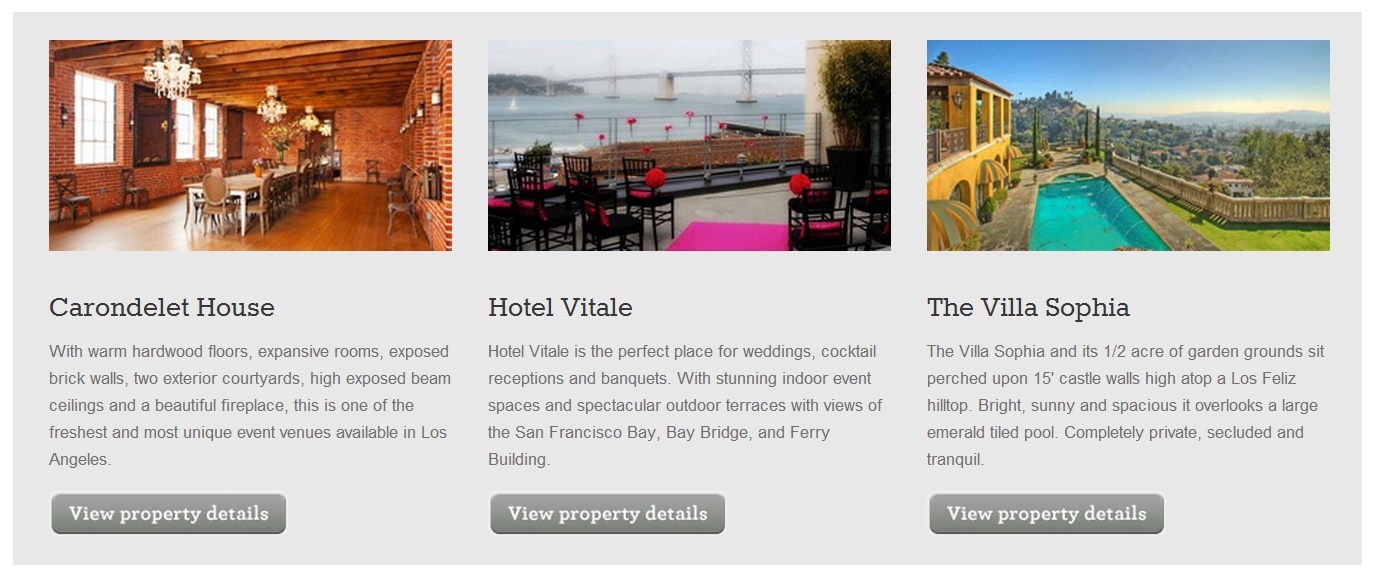Click the Carondelet House heading

click(x=162, y=307)
